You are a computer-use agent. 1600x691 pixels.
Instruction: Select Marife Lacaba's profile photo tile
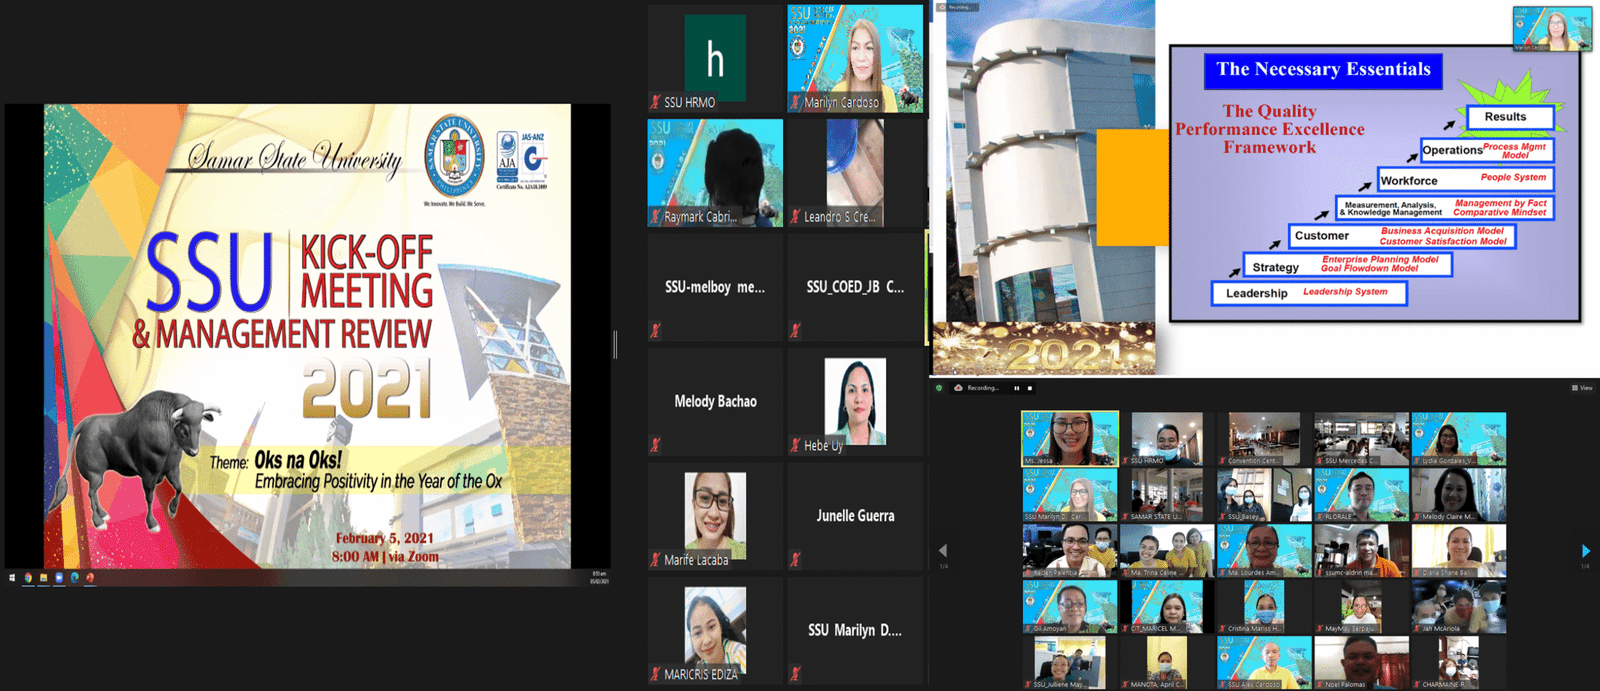[x=715, y=516]
